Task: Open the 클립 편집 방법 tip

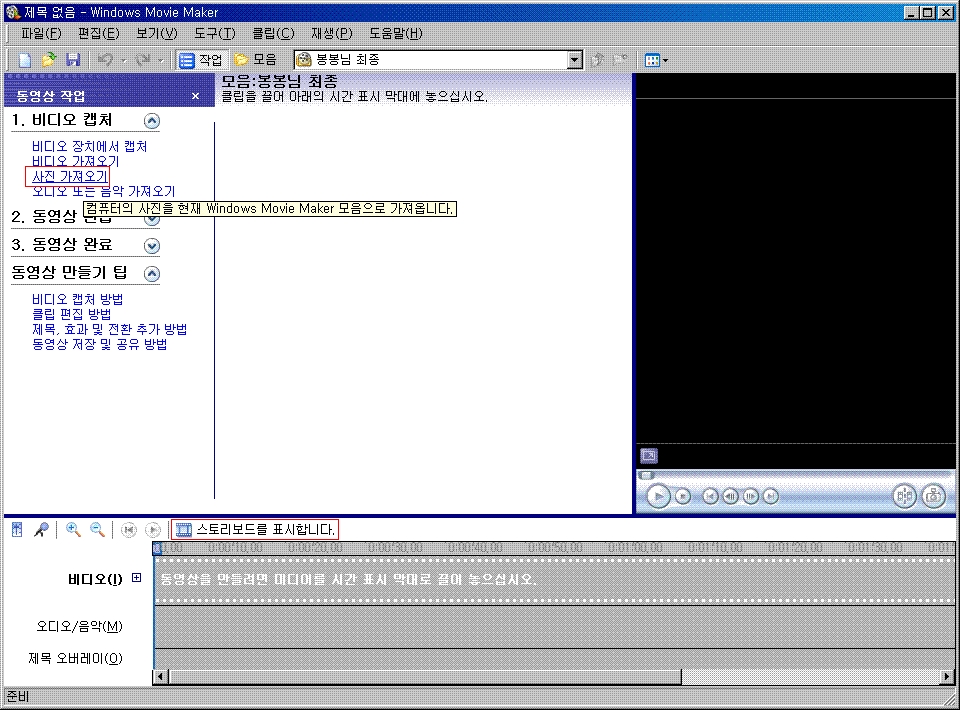Action: click(x=71, y=314)
